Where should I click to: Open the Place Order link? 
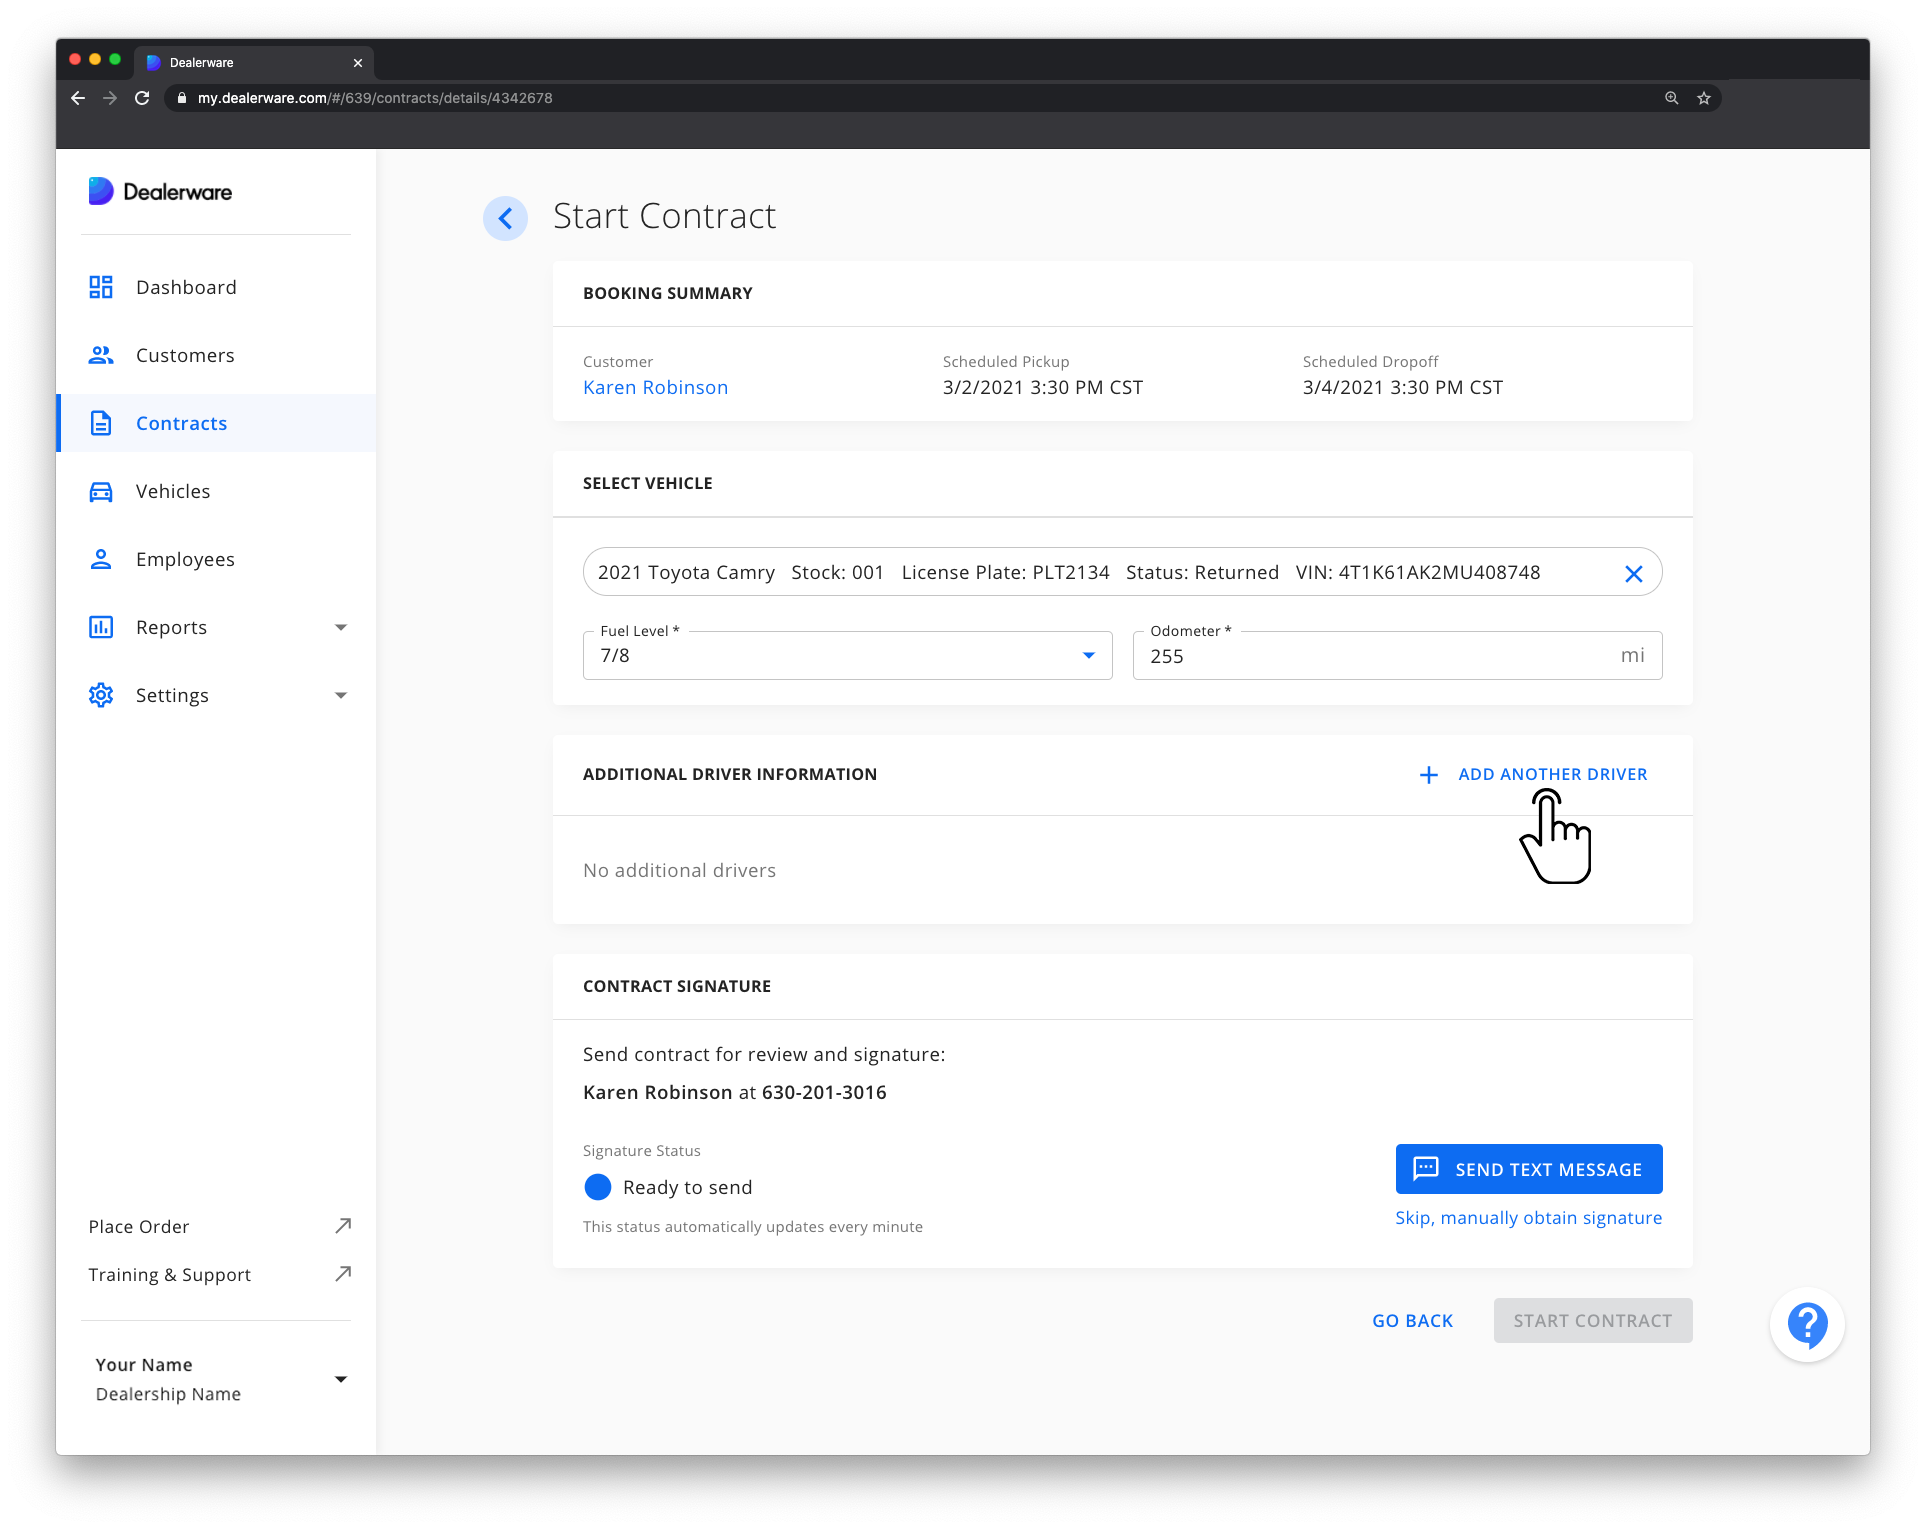click(139, 1226)
